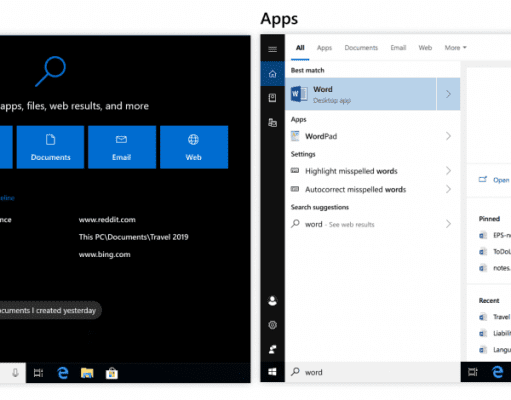The width and height of the screenshot is (511, 400).
Task: Open This PC\Documents\Travel 2019 entry
Action: point(133,237)
